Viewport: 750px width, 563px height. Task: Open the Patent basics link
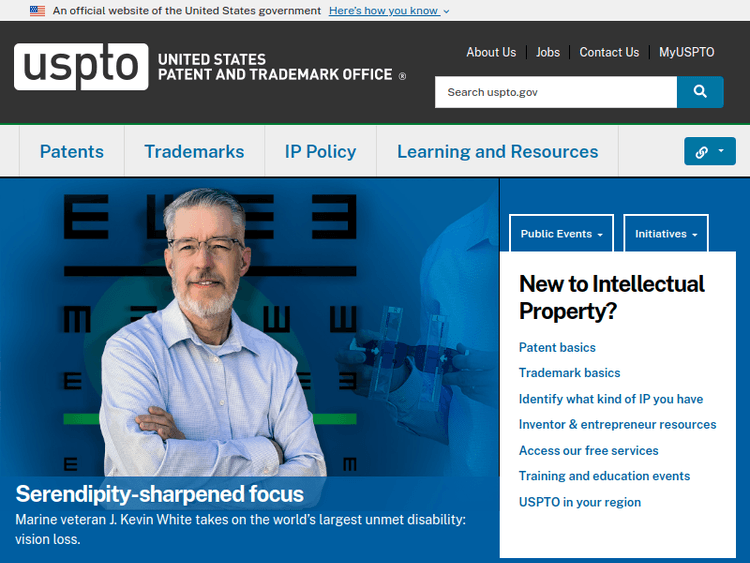(557, 347)
